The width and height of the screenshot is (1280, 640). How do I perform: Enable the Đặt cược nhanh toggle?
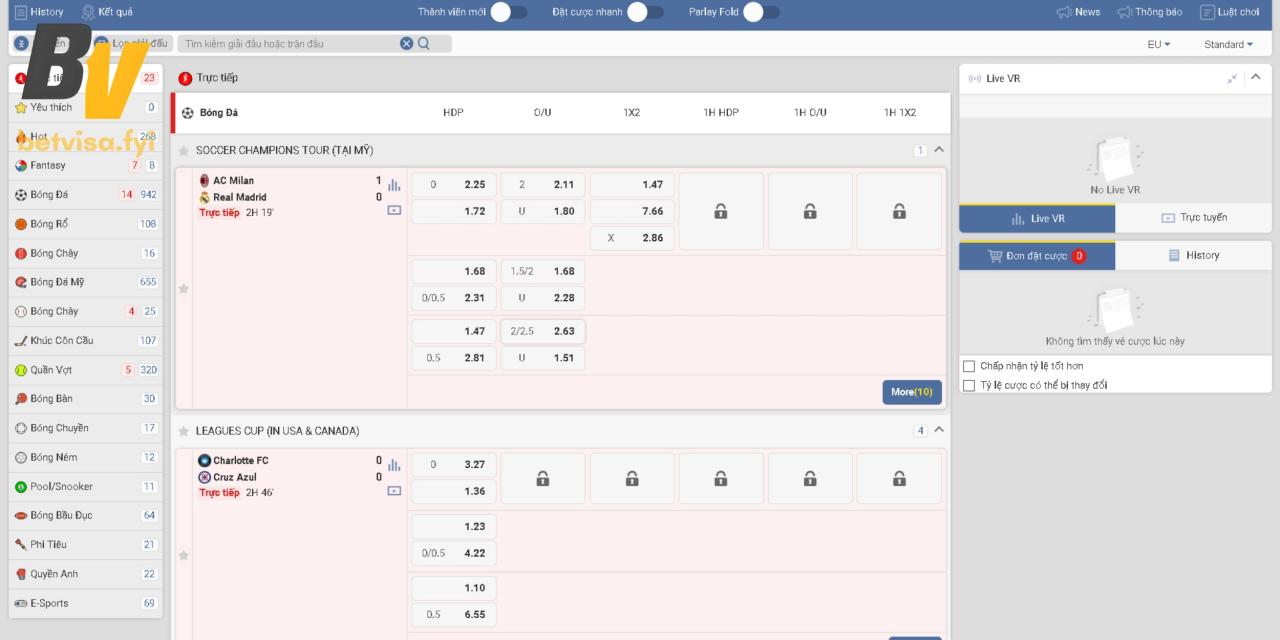coord(645,12)
